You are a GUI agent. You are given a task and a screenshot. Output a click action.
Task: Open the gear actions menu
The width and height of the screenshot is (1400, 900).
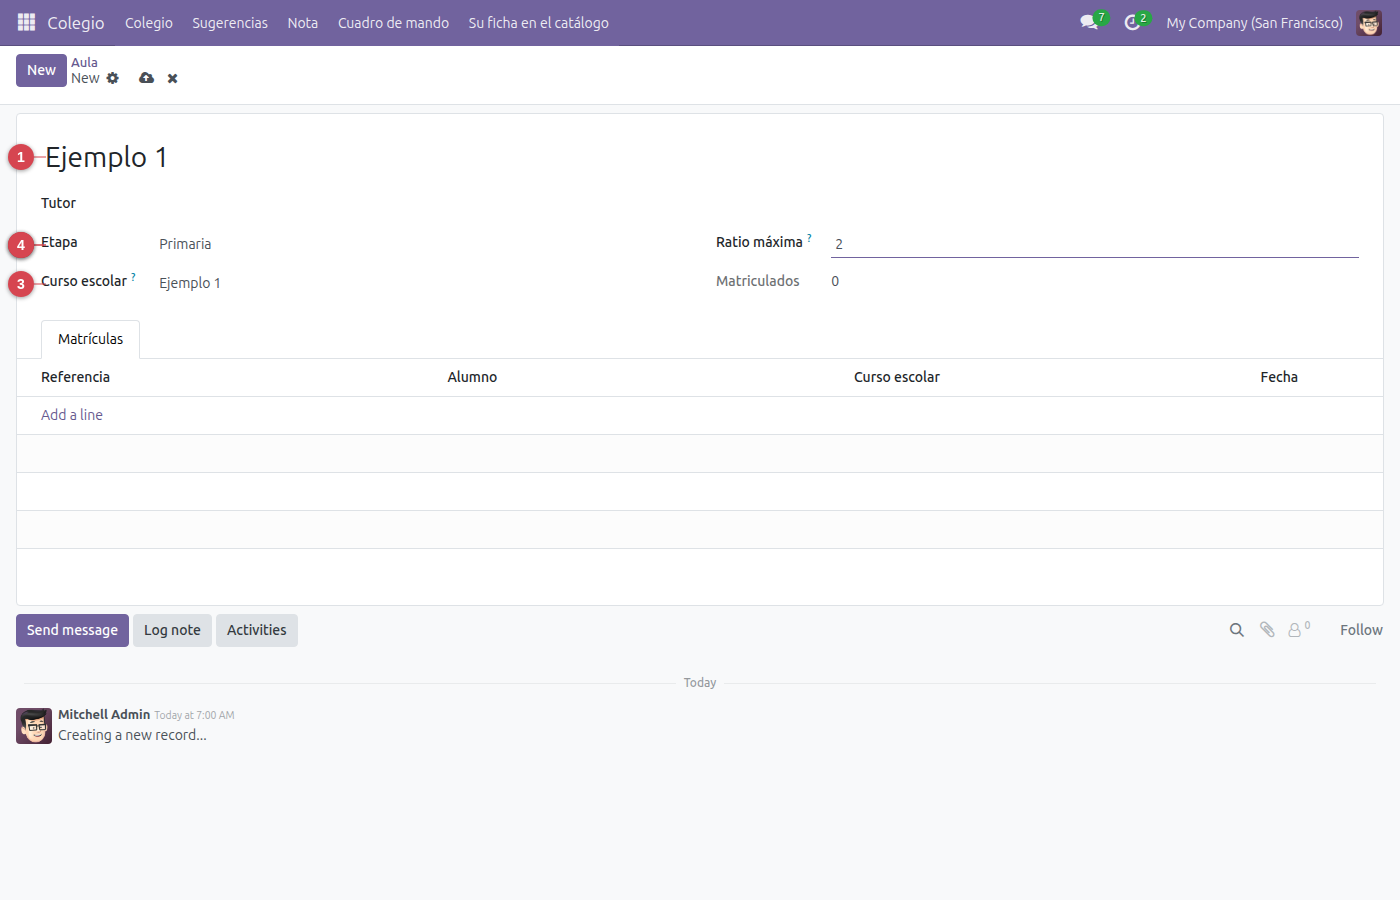[113, 78]
